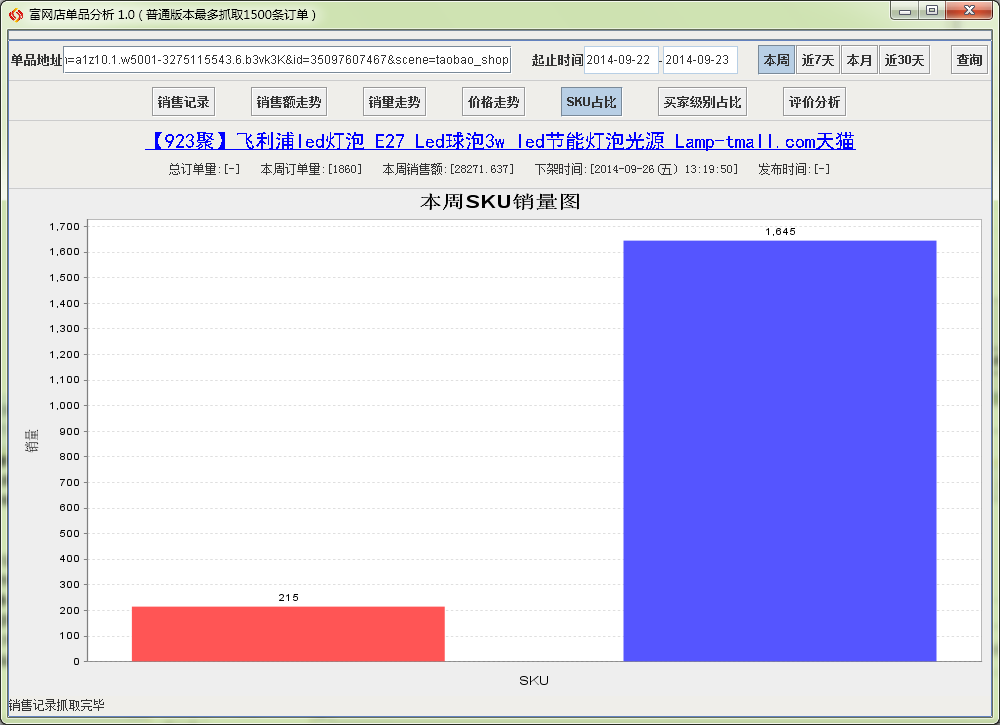
Task: Switch to 销量走势 view
Action: click(394, 102)
